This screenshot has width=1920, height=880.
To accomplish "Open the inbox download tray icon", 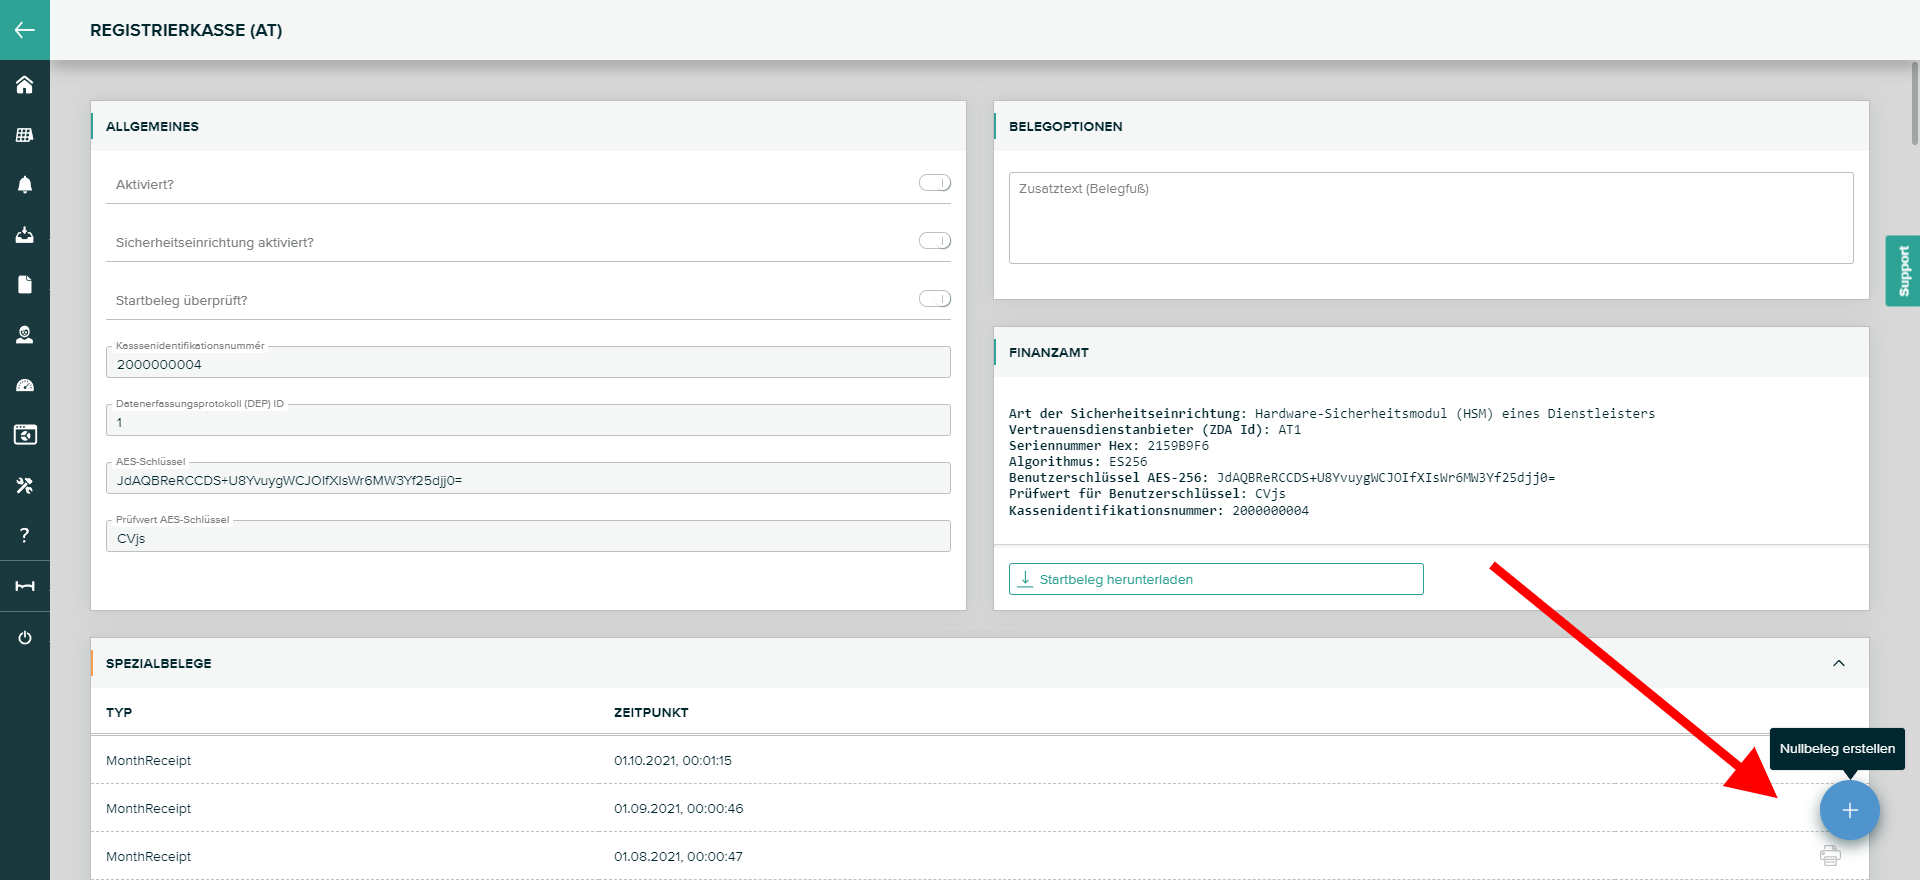I will [25, 235].
